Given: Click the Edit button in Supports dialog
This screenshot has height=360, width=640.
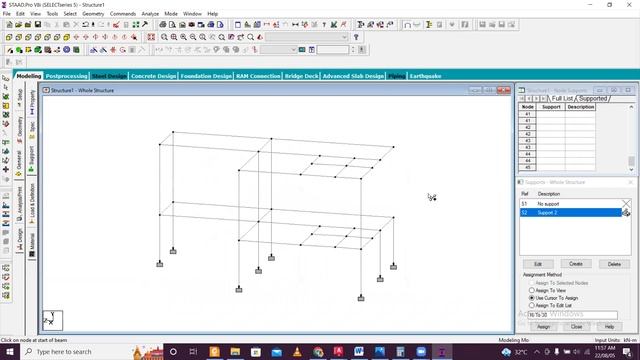Looking at the screenshot, I should coord(538,264).
